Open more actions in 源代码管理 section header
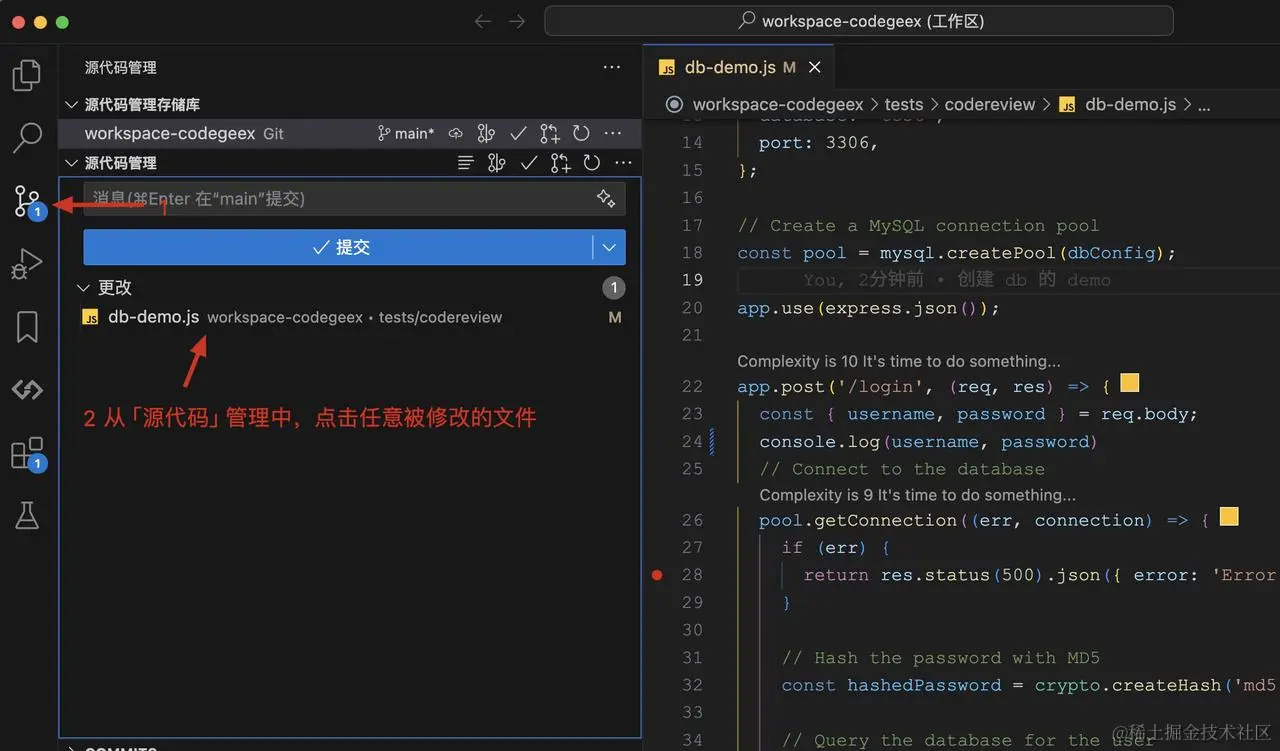This screenshot has width=1280, height=751. pos(623,163)
